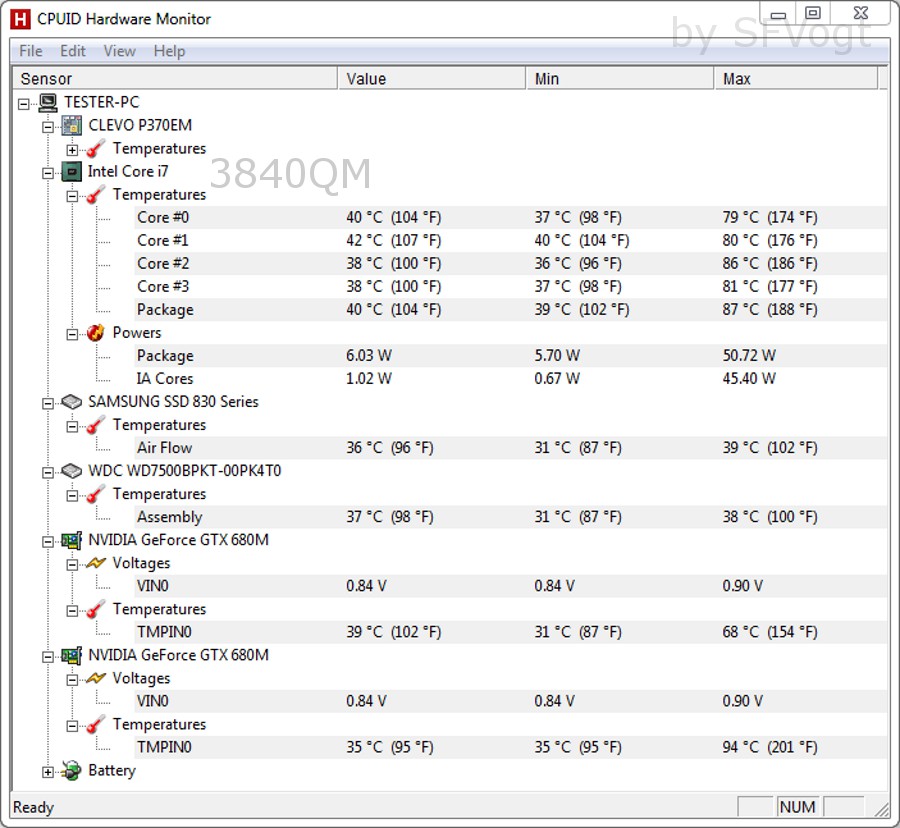Click the Min column header
The height and width of the screenshot is (828, 900).
tap(620, 79)
